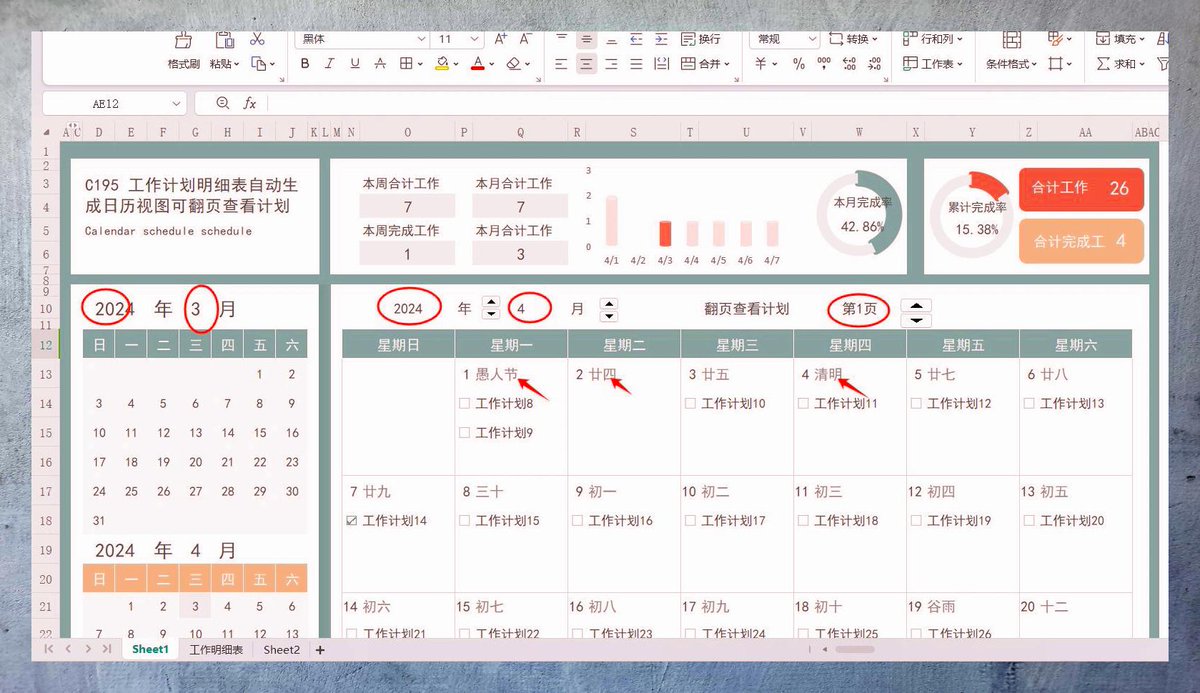Click the currency ¥ format icon
This screenshot has height=693, width=1200.
760,63
